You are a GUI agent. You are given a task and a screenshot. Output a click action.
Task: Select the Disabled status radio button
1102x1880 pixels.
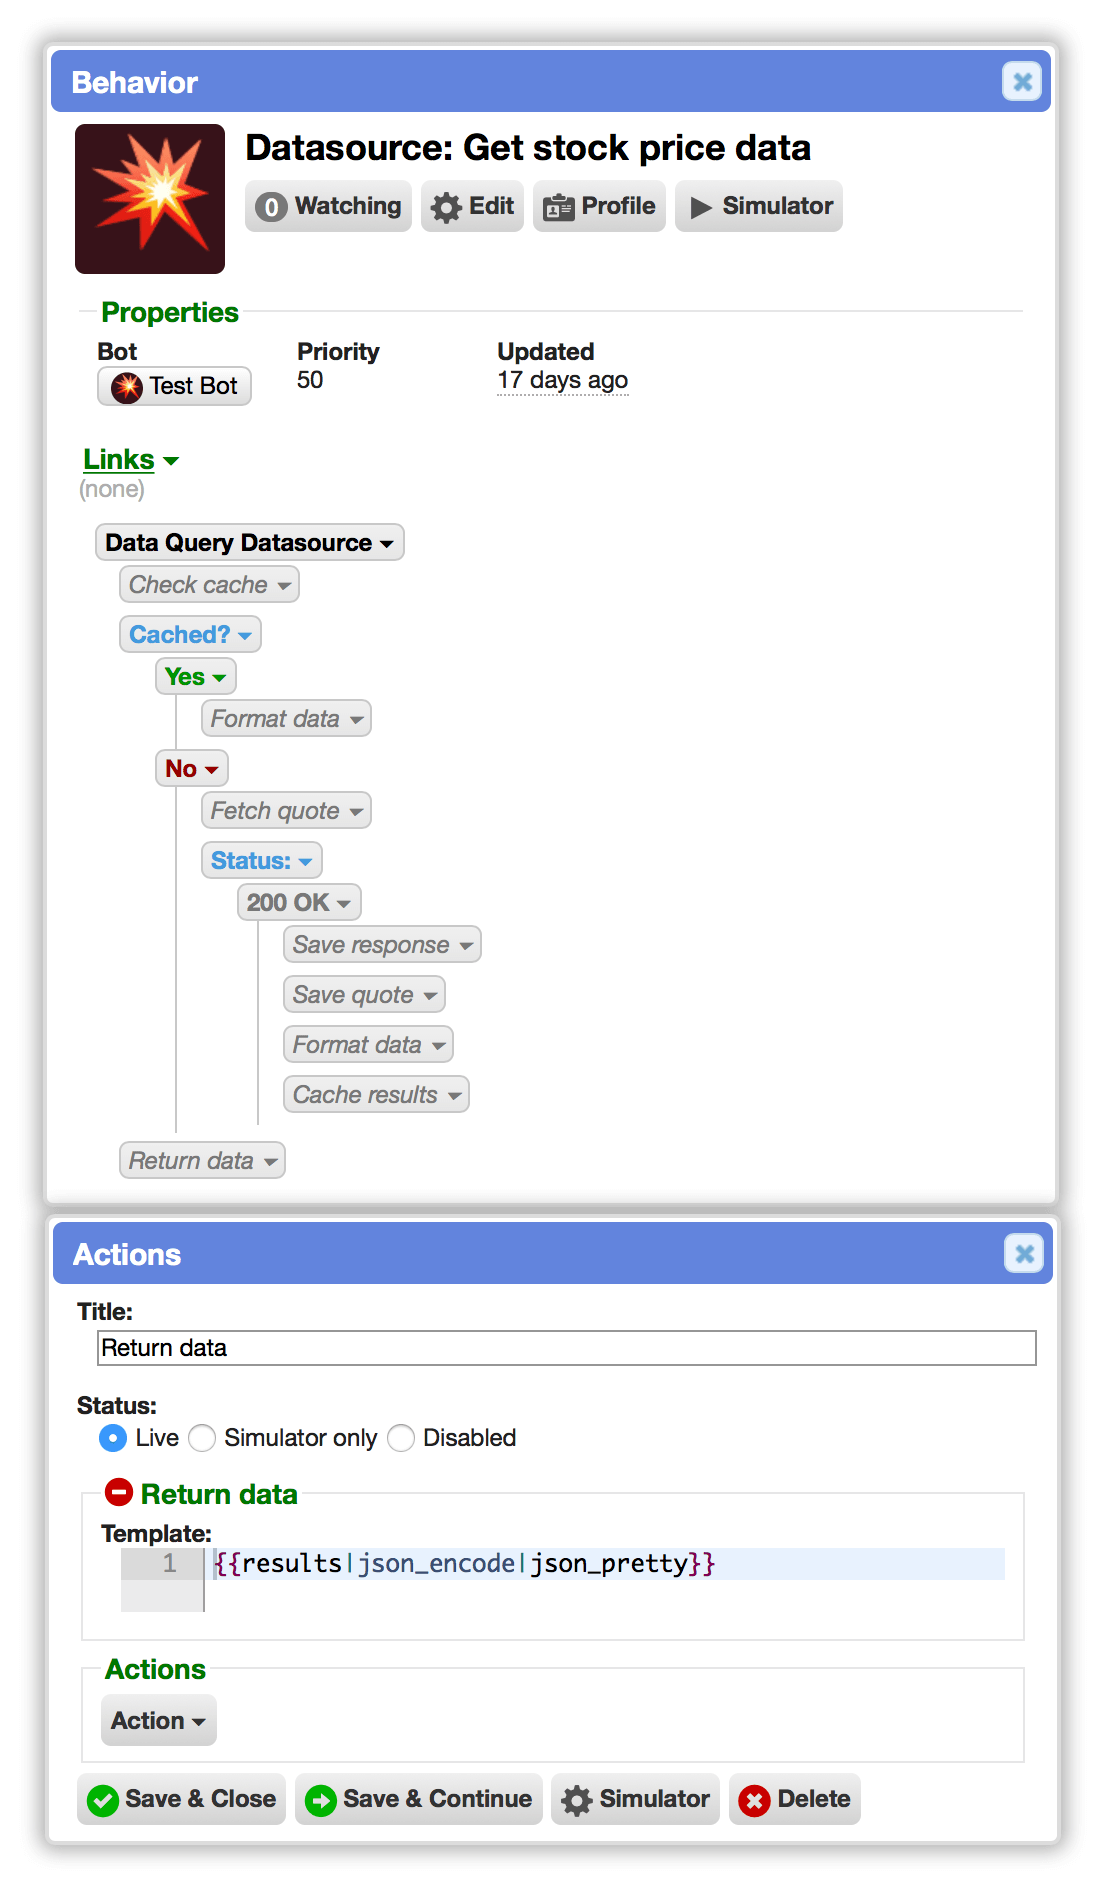click(x=401, y=1438)
